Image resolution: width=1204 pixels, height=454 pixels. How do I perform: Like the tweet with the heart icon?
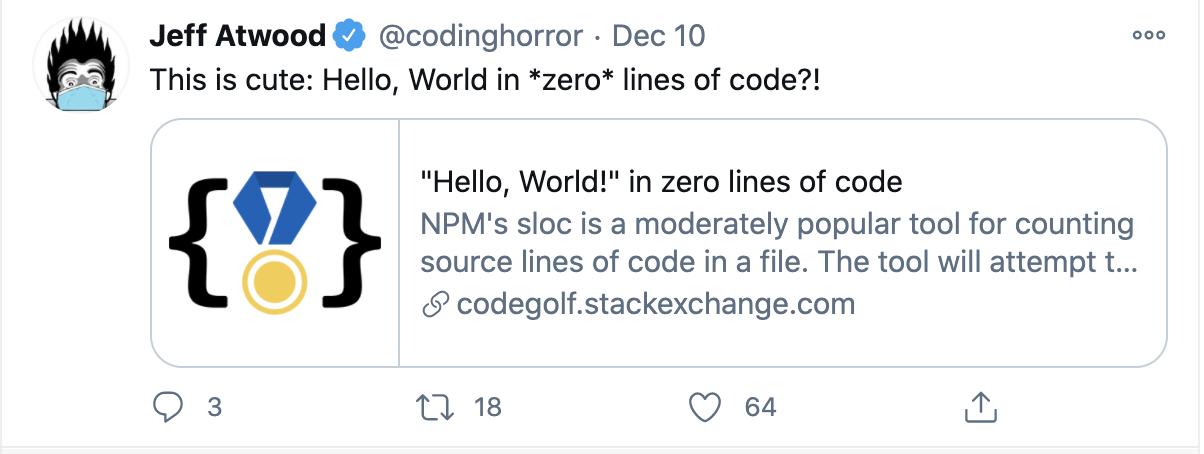click(707, 407)
